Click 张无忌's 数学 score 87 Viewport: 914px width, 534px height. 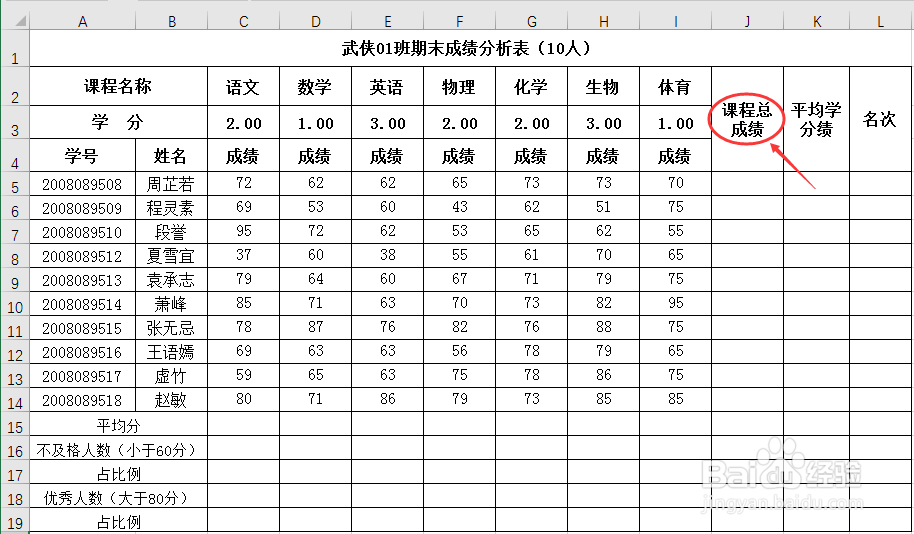[x=315, y=327]
